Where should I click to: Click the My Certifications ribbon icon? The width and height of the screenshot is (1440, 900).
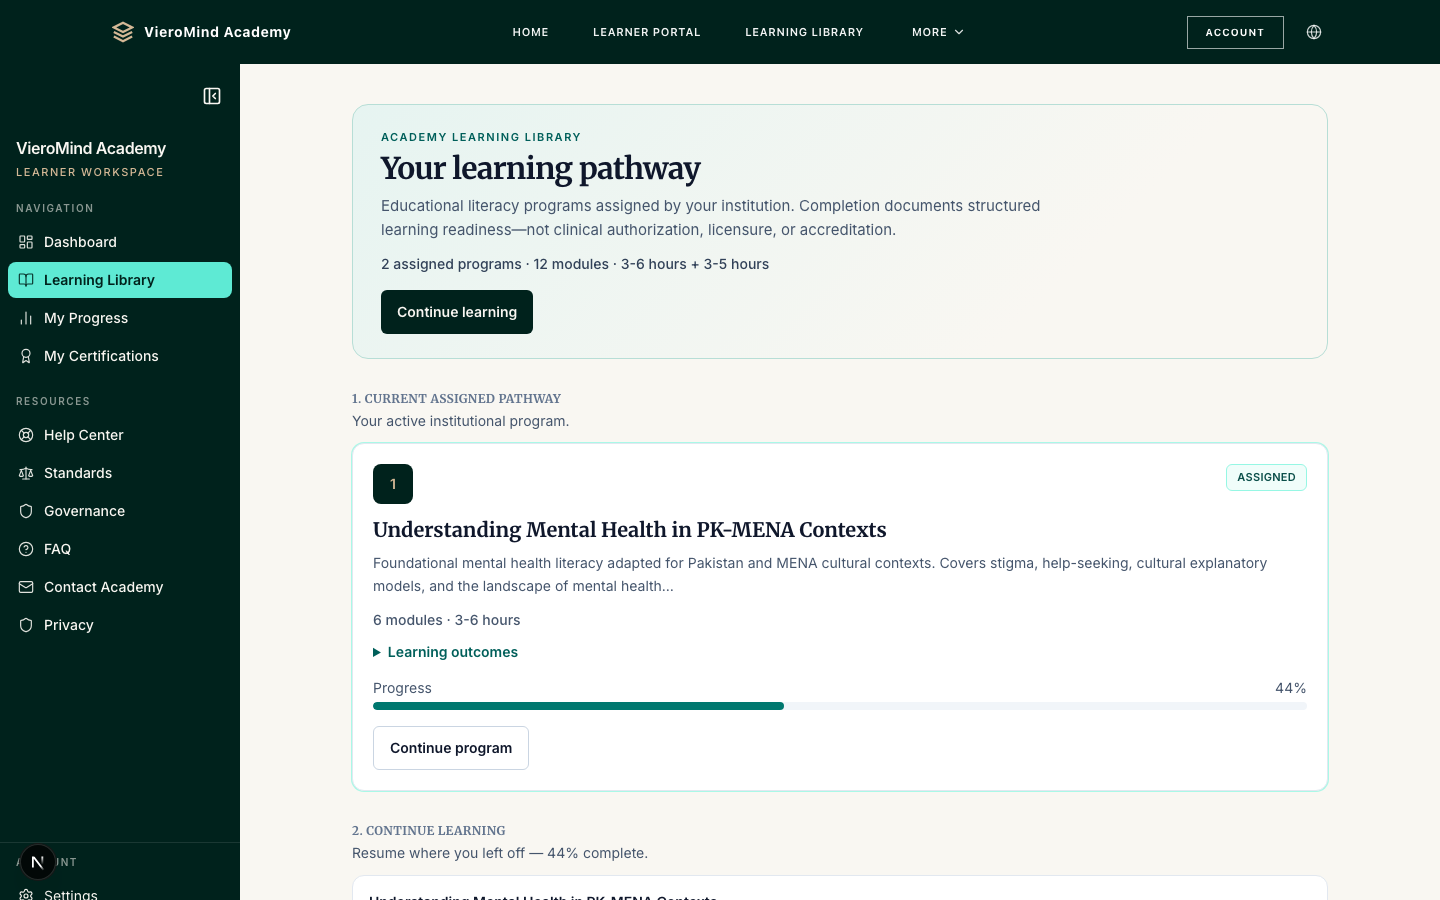point(26,356)
